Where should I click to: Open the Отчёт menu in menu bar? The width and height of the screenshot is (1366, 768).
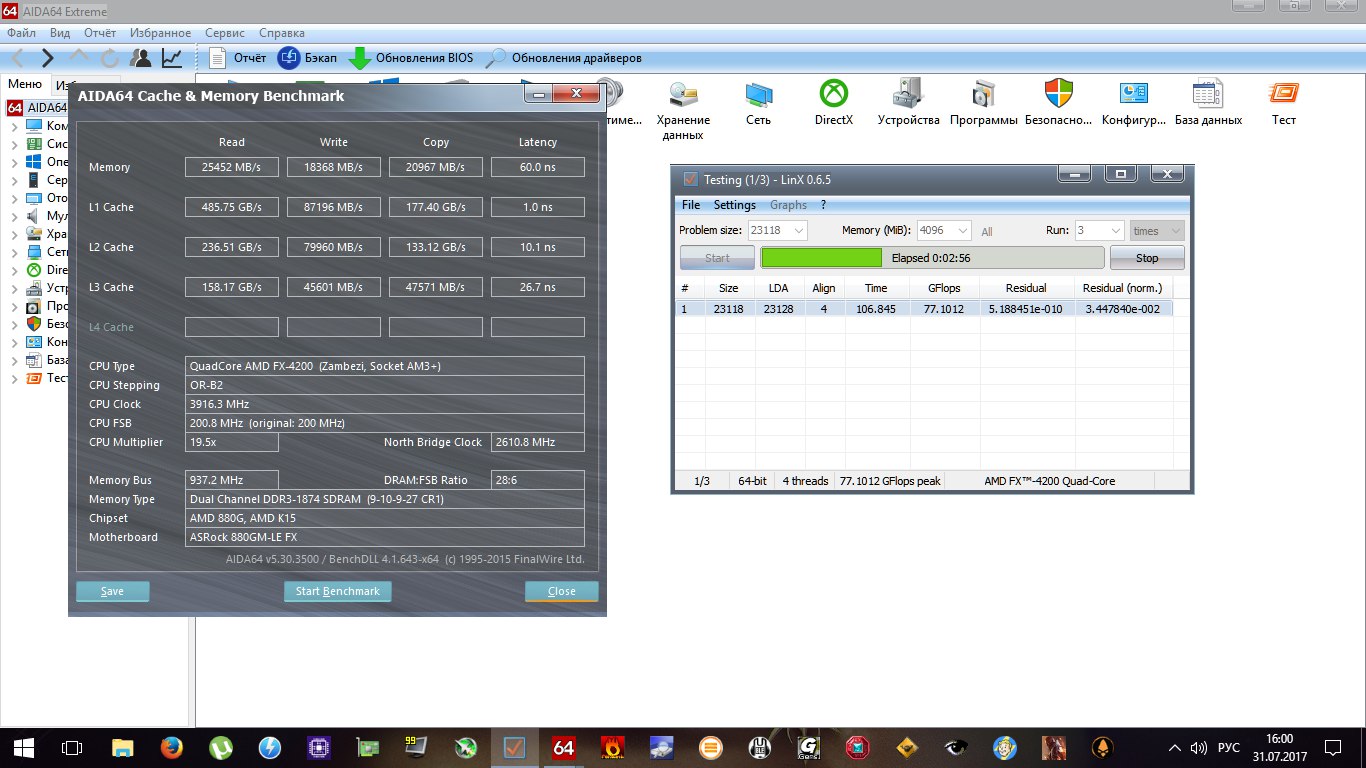[x=100, y=33]
